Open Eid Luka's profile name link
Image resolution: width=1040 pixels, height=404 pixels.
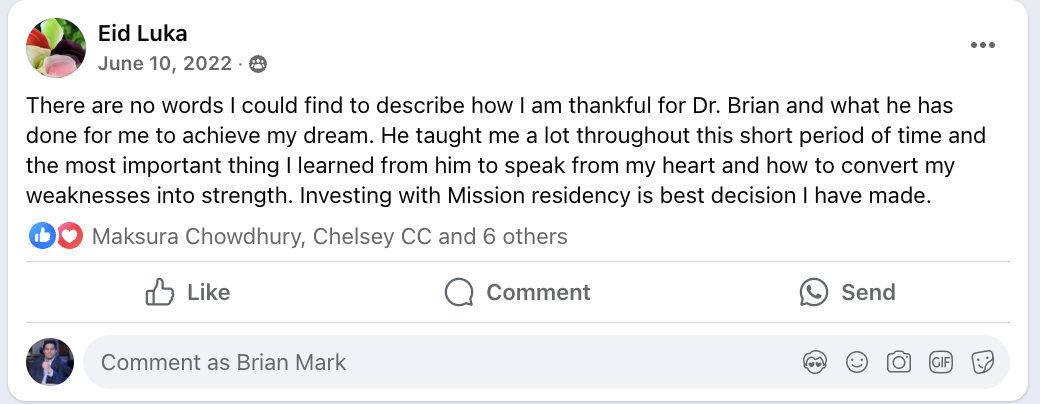coord(143,33)
